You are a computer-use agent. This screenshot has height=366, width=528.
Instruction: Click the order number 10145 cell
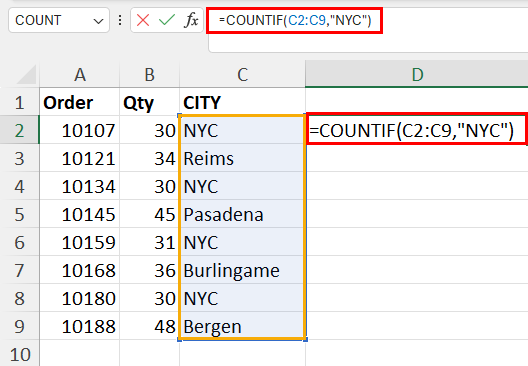[79, 214]
